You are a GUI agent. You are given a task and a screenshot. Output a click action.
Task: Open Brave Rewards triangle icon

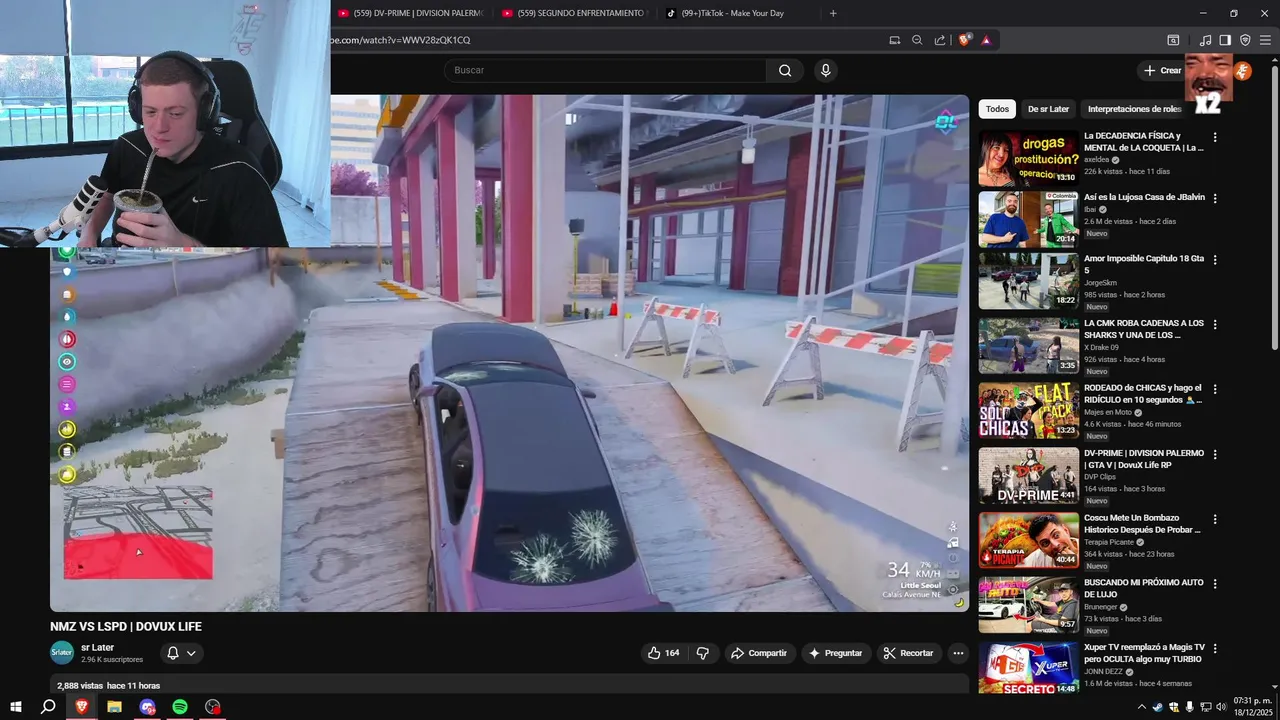coord(986,40)
